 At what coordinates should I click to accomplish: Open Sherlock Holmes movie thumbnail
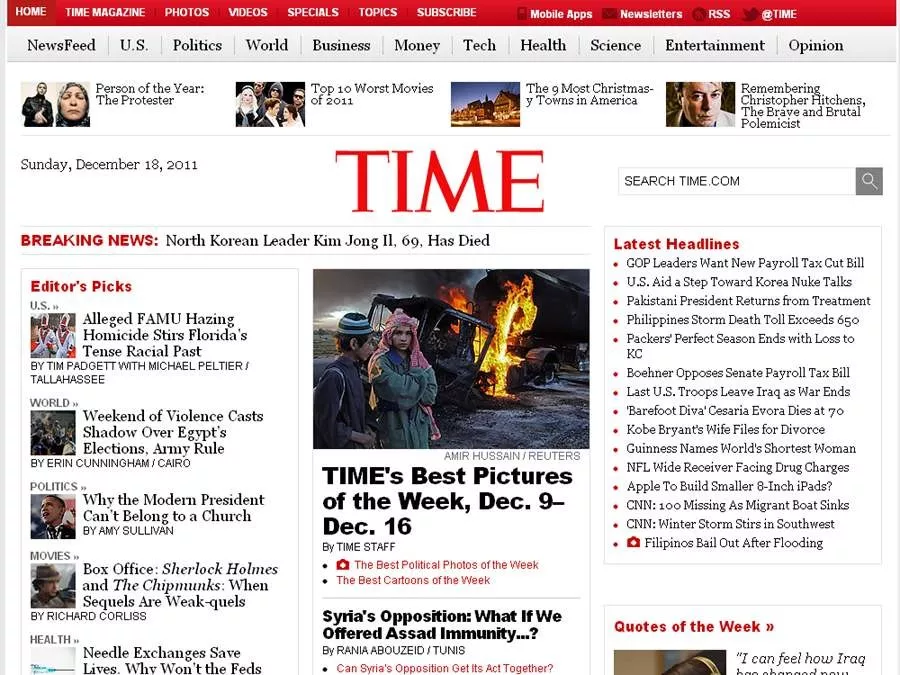click(53, 586)
